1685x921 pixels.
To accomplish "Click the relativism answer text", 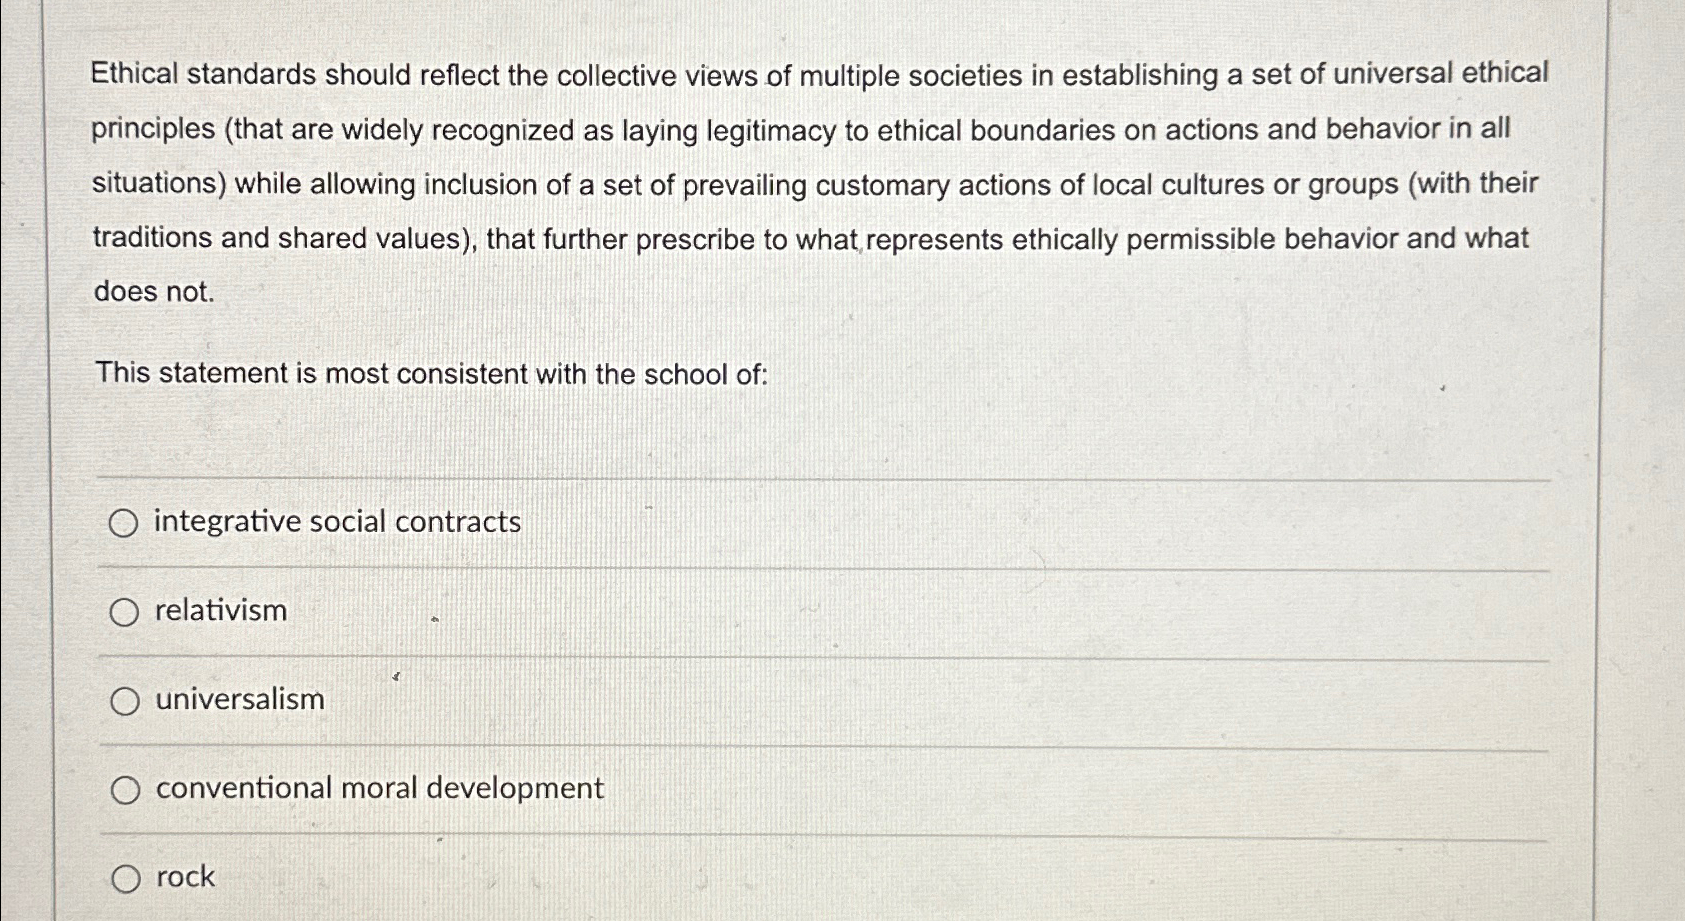I will [x=220, y=611].
